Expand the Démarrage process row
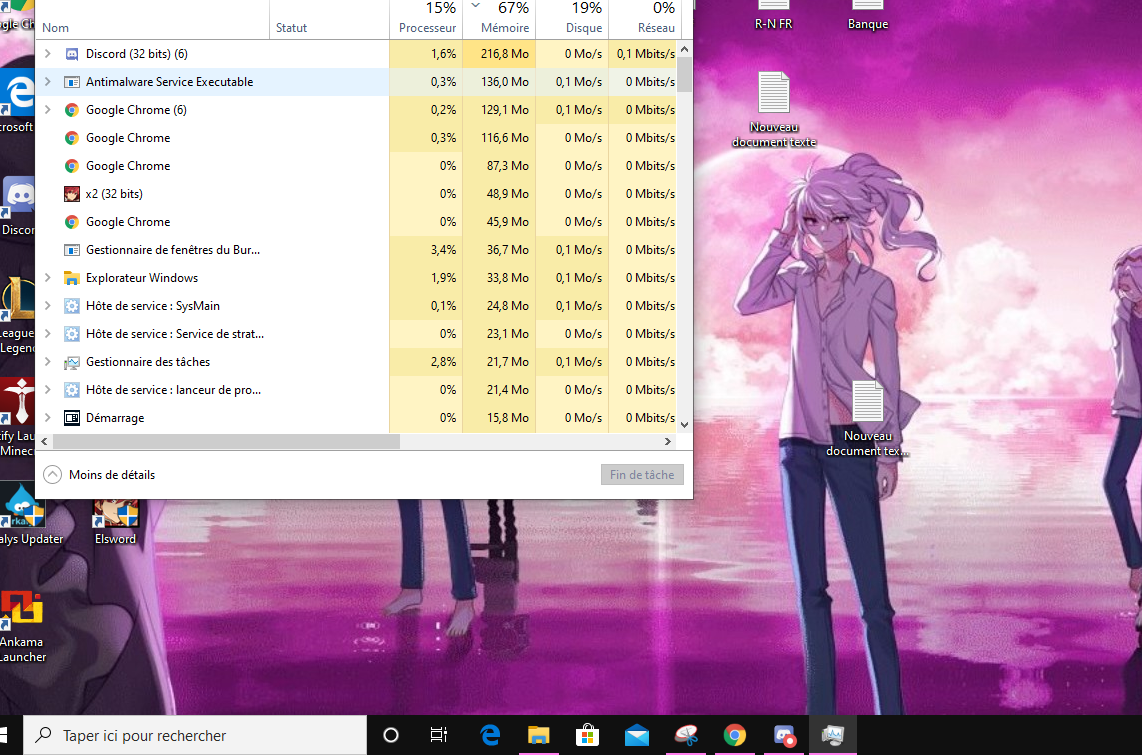This screenshot has width=1142, height=755. [48, 418]
